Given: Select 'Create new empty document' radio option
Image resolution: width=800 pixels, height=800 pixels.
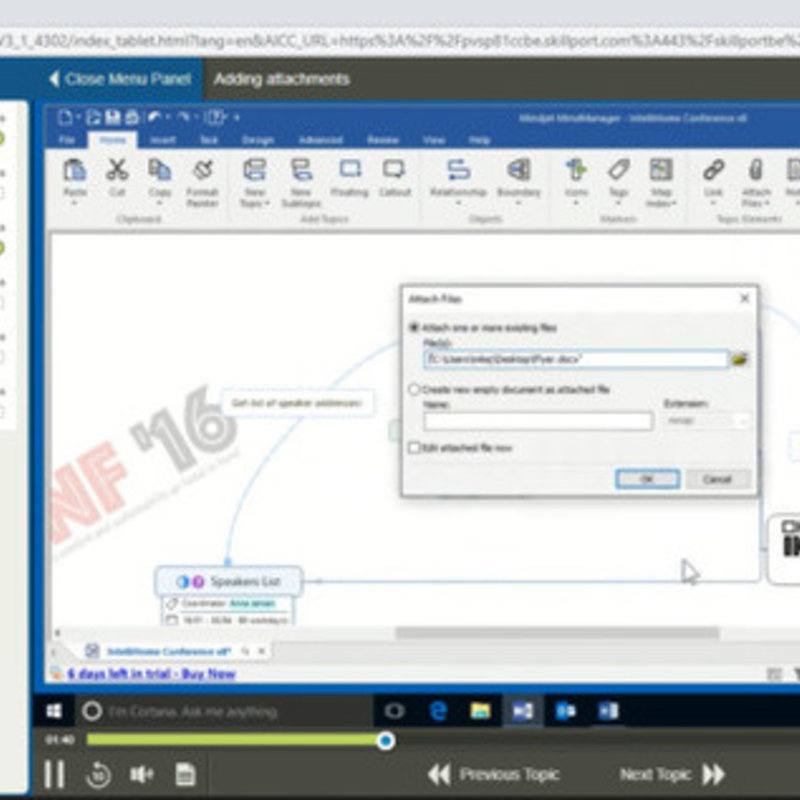Looking at the screenshot, I should [x=414, y=390].
